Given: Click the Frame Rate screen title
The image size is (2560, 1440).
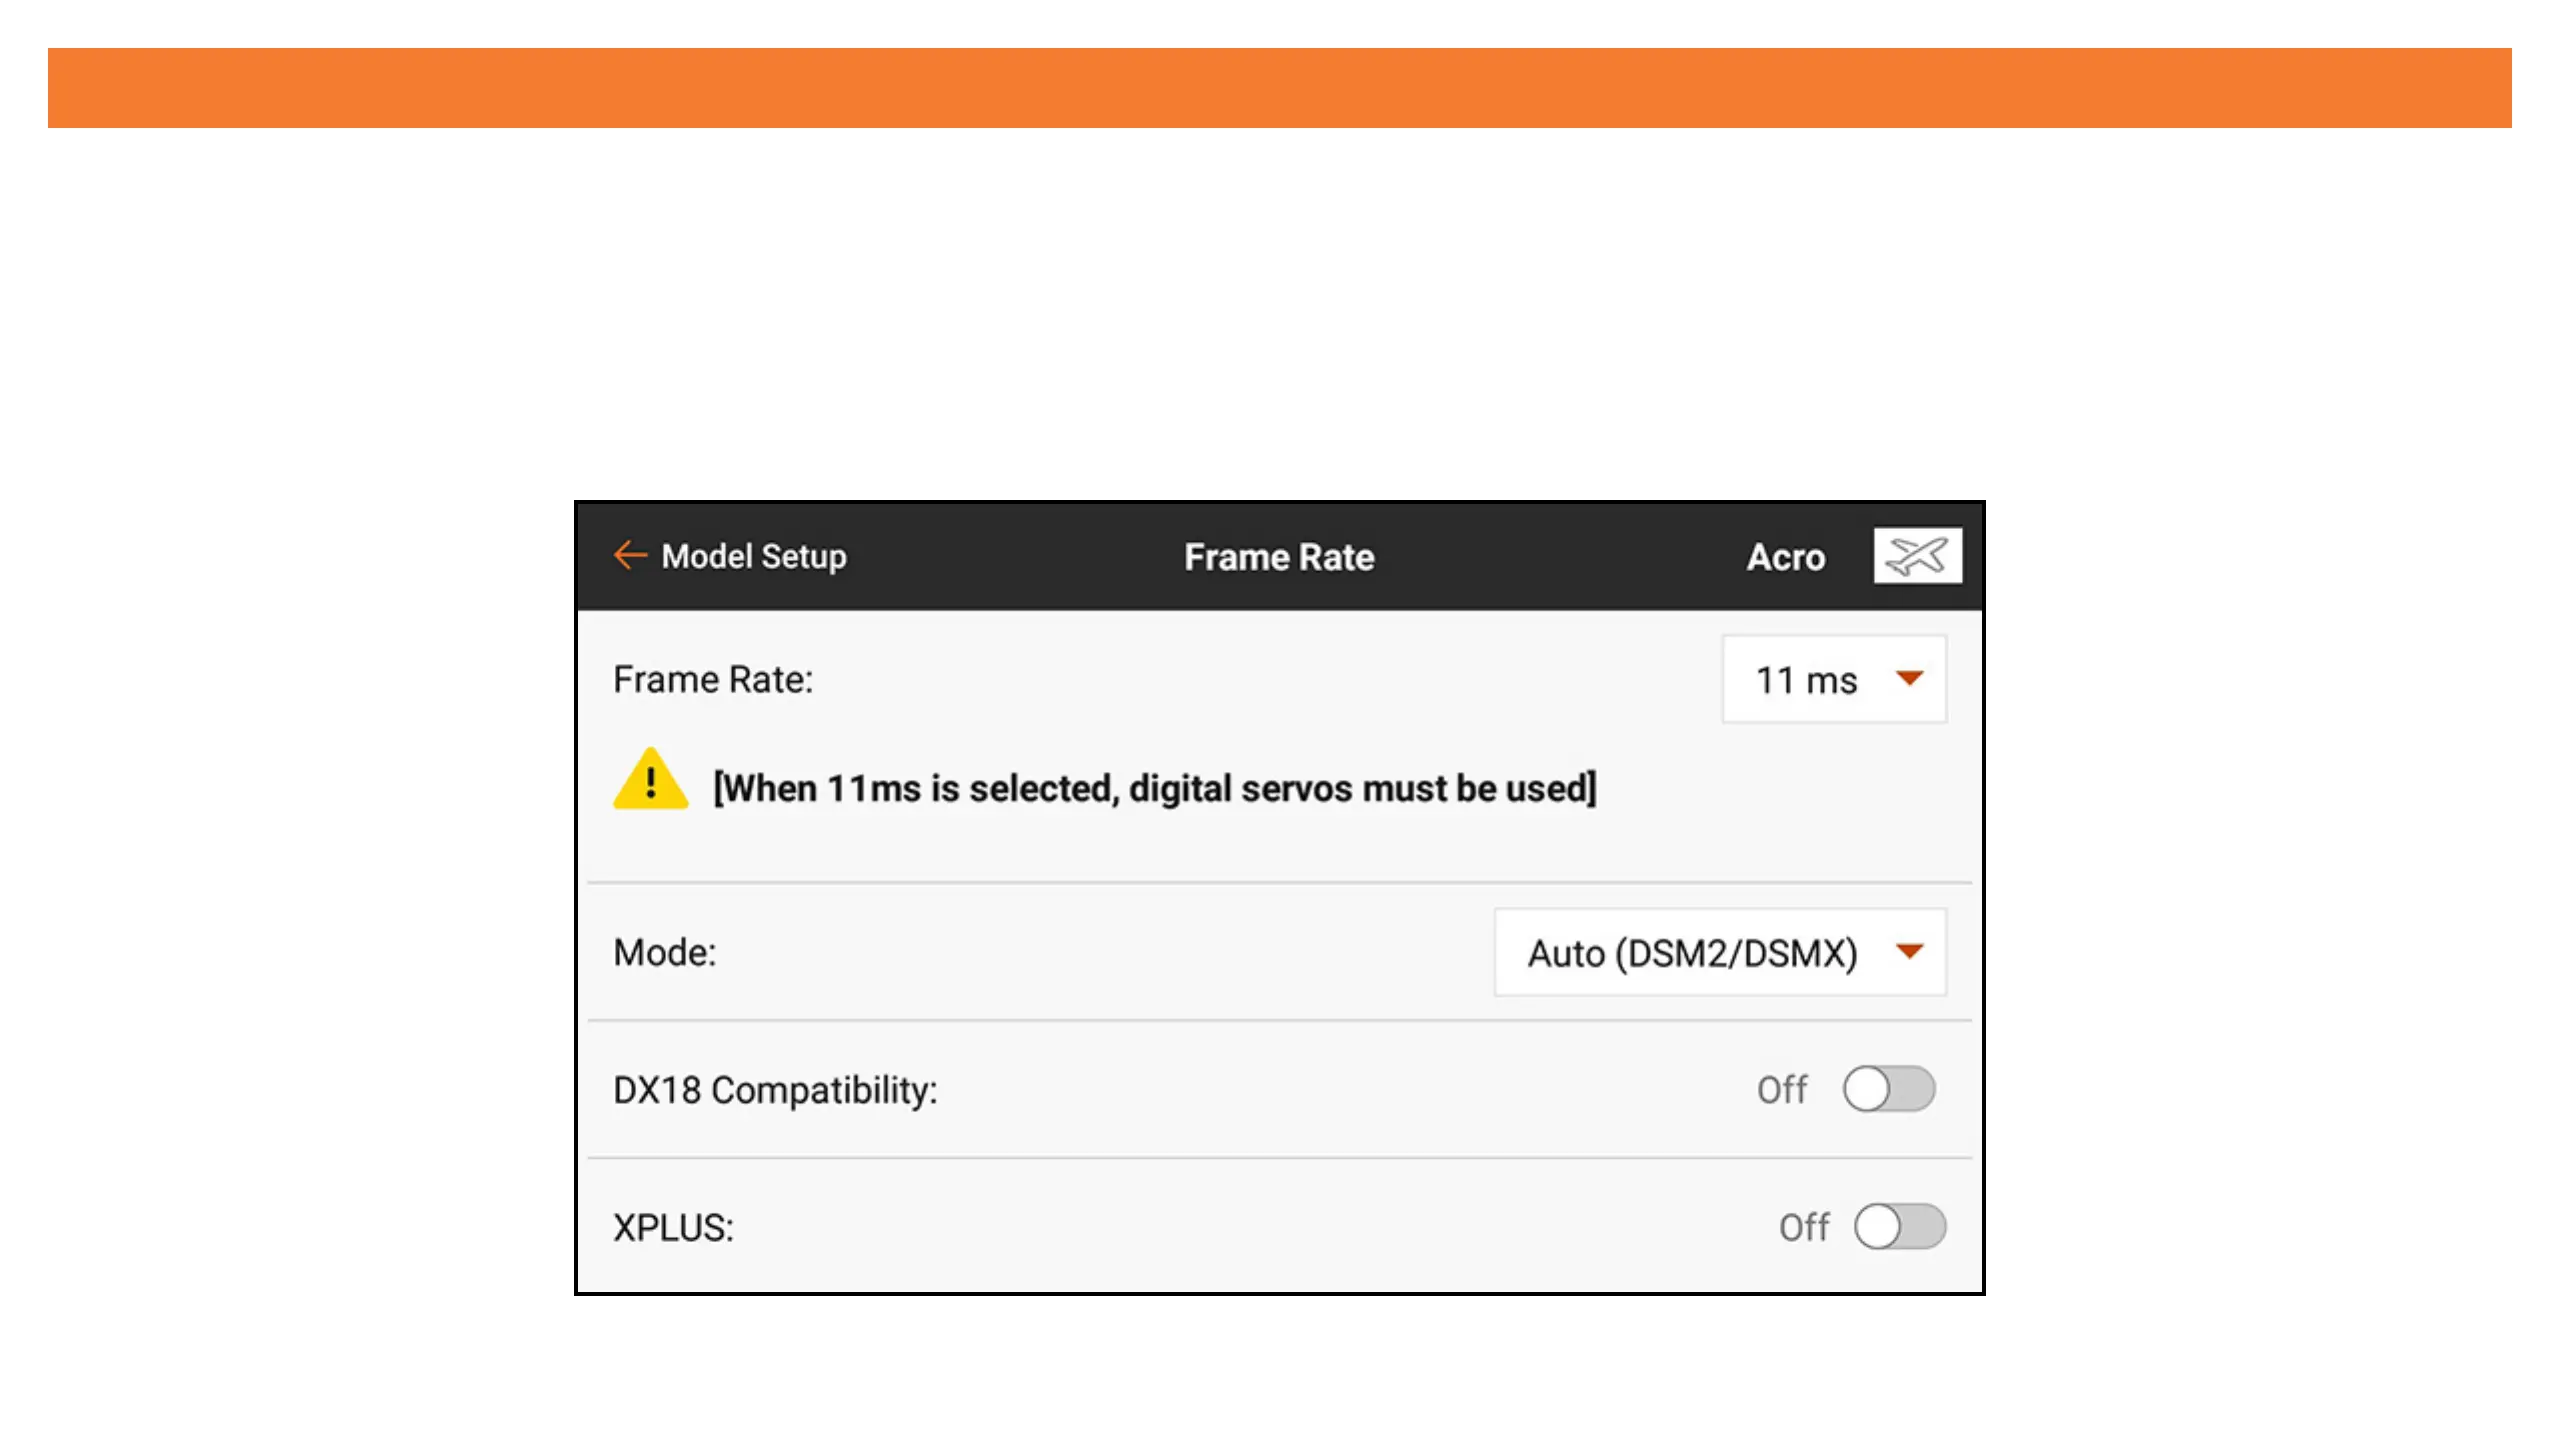Looking at the screenshot, I should pyautogui.click(x=1279, y=557).
